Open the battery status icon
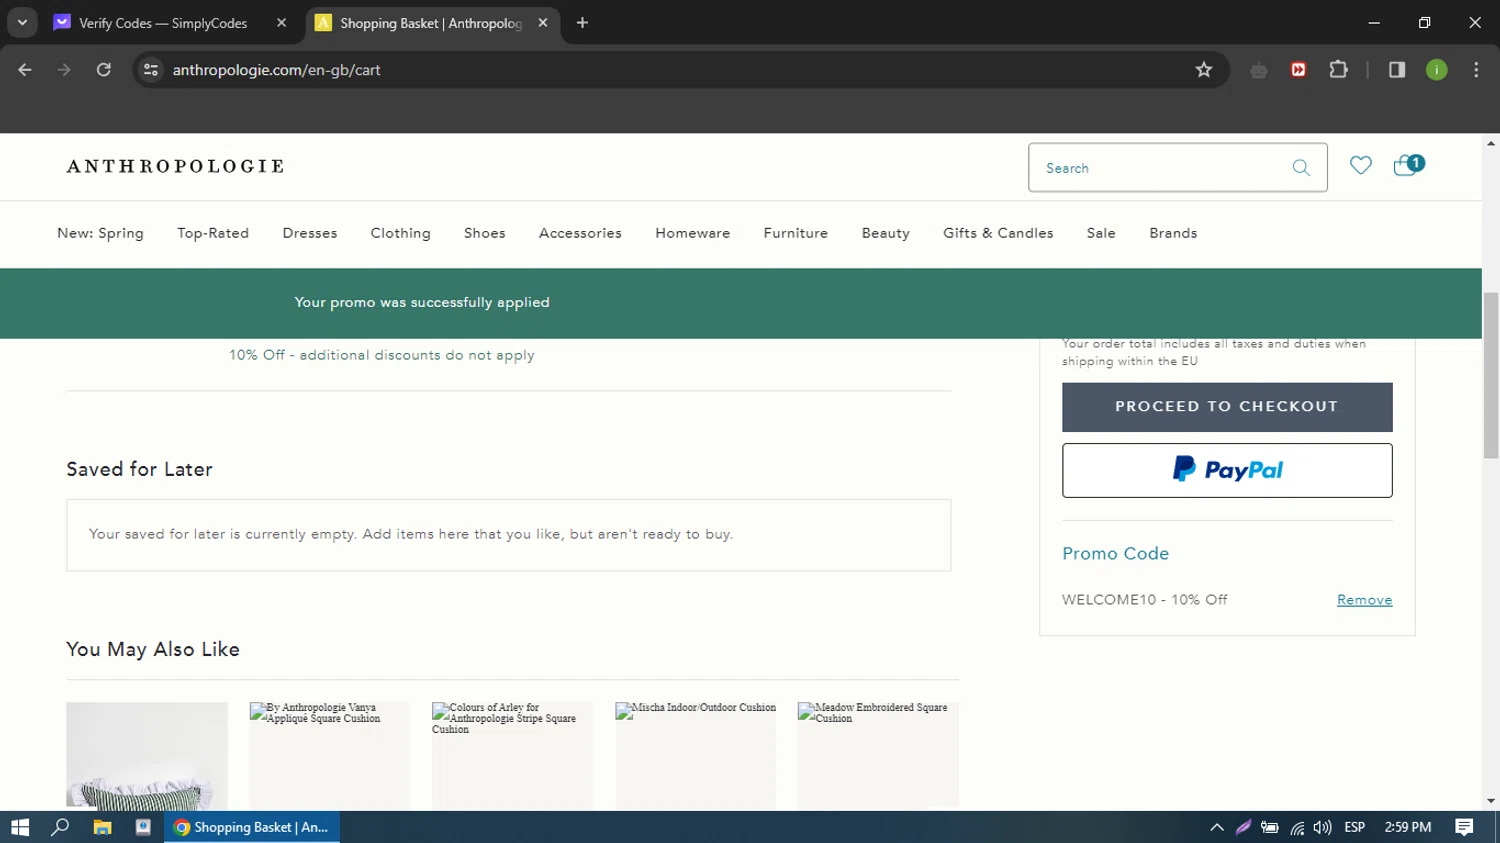Viewport: 1500px width, 843px height. click(x=1270, y=827)
